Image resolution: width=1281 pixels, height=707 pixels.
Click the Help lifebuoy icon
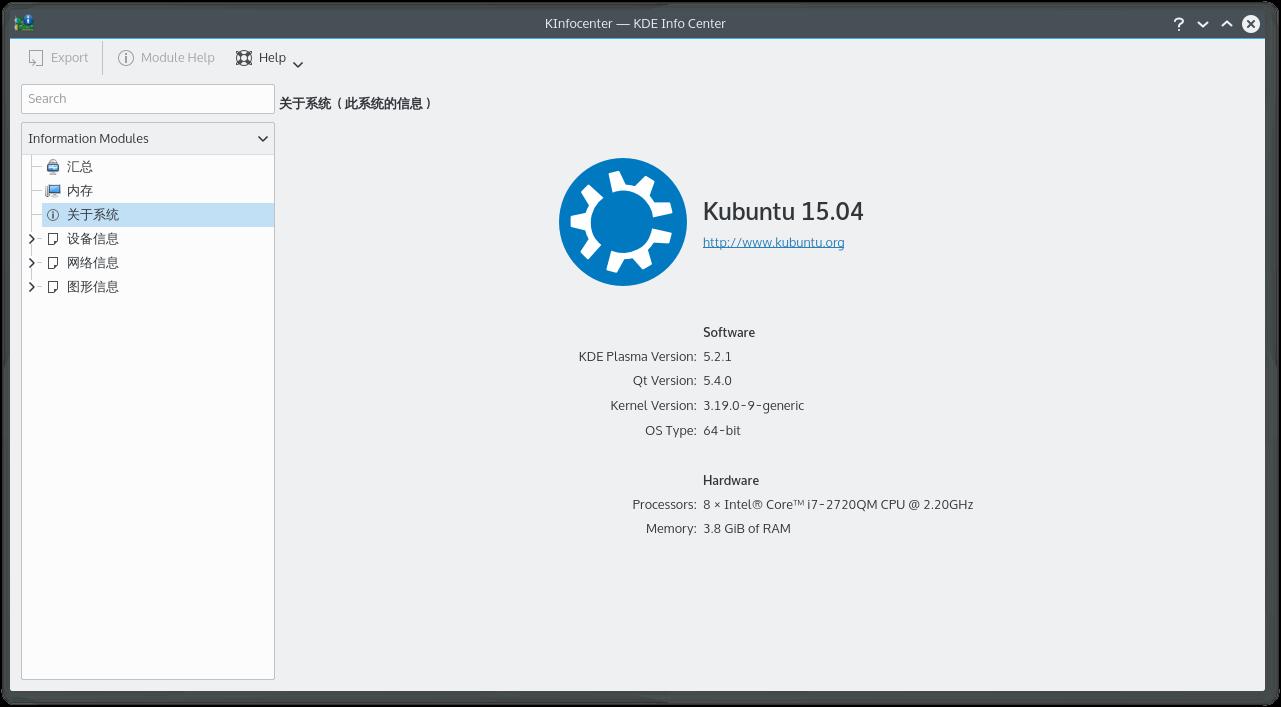(244, 58)
